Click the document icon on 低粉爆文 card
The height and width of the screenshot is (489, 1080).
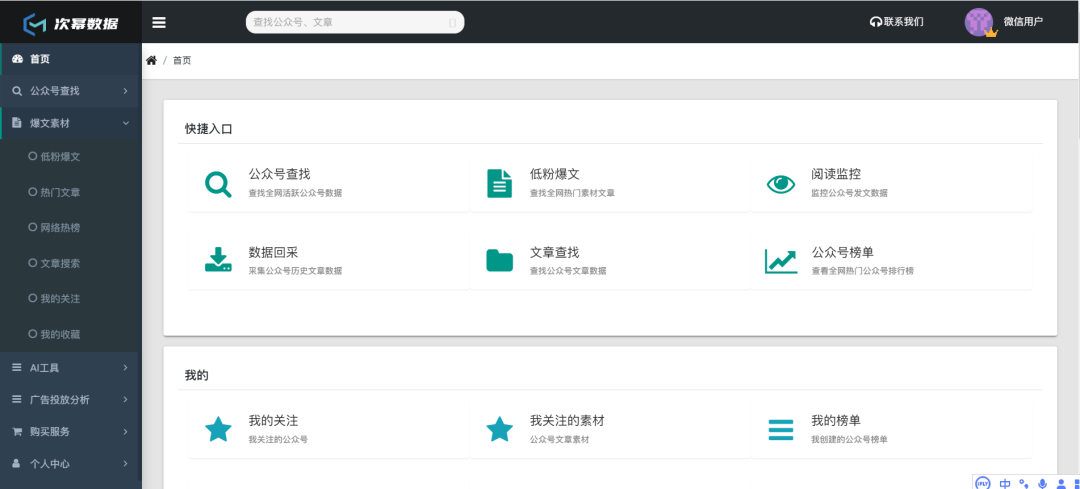click(x=499, y=183)
